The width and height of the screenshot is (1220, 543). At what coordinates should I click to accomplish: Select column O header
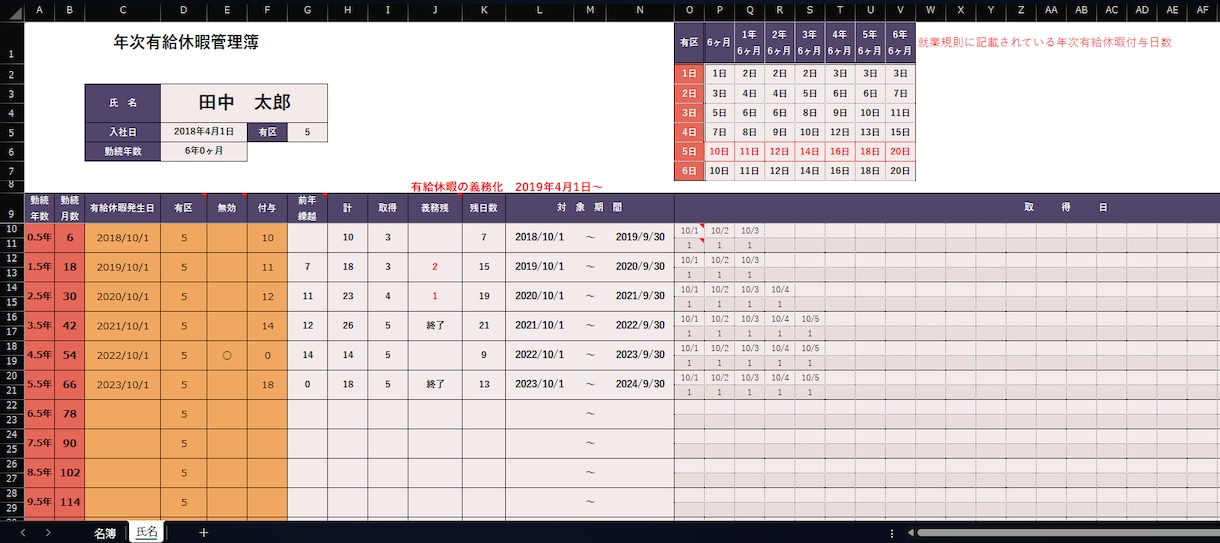tap(689, 10)
